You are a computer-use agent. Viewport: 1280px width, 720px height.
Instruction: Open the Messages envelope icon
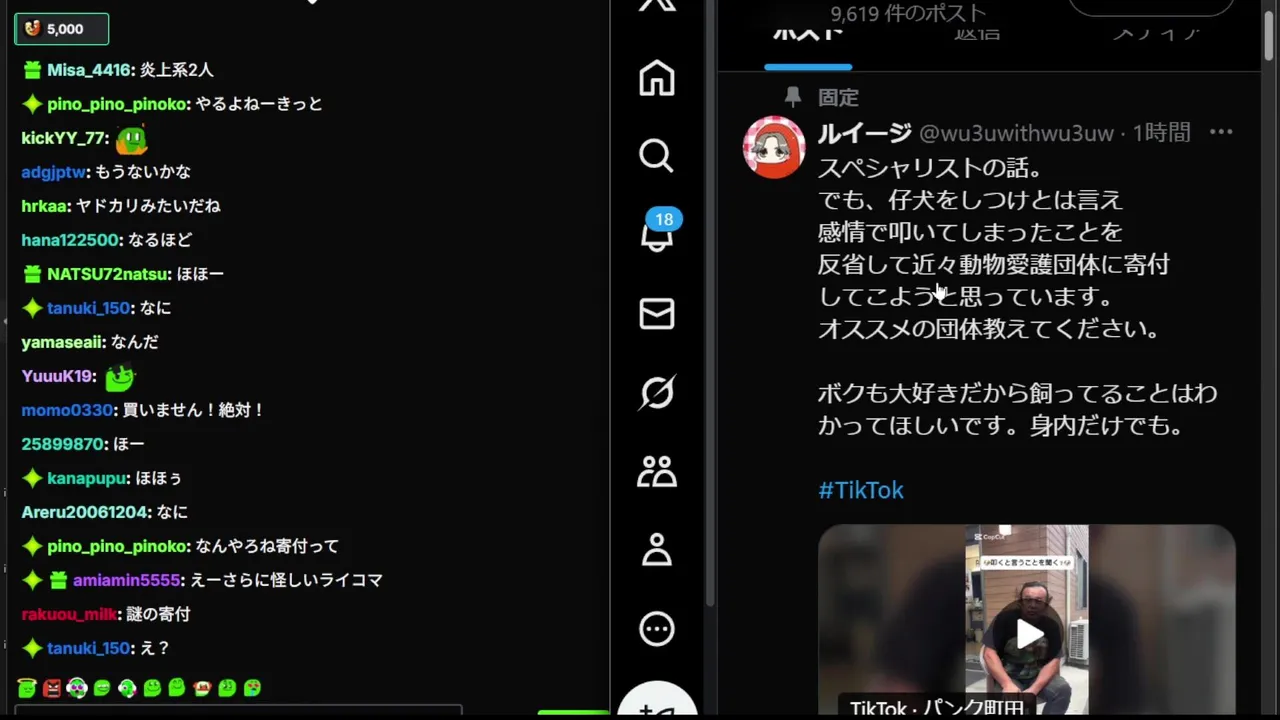click(x=657, y=314)
